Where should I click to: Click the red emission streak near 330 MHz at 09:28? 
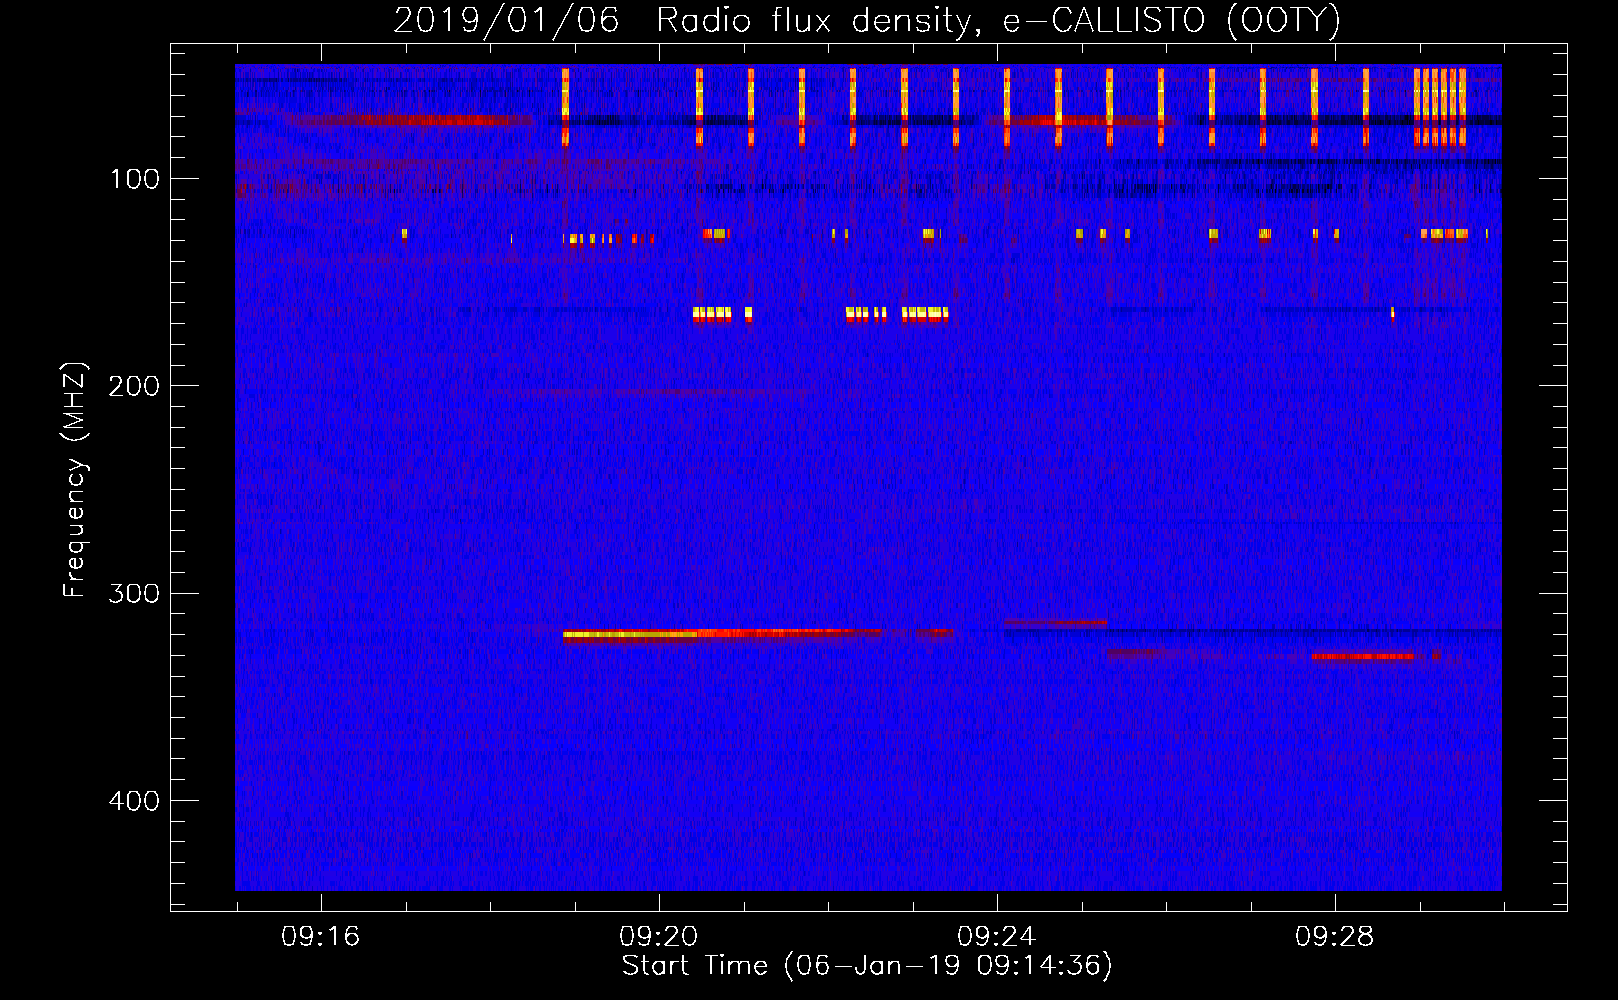(1362, 656)
